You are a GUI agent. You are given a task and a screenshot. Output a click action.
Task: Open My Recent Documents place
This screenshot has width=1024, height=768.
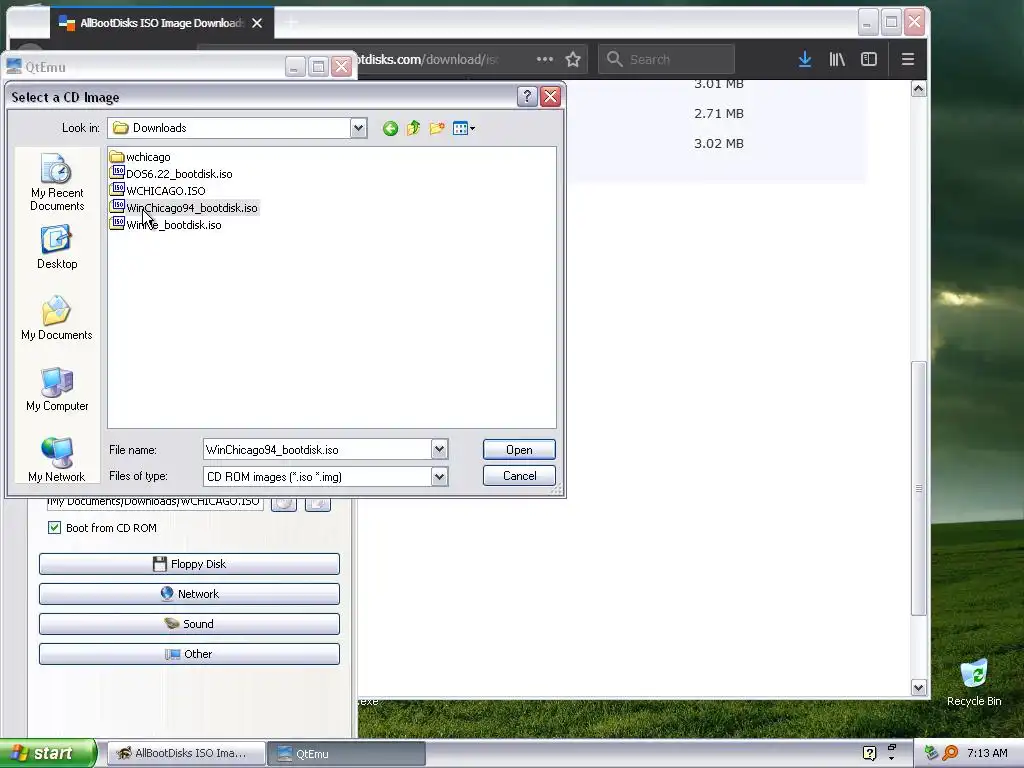pos(57,182)
